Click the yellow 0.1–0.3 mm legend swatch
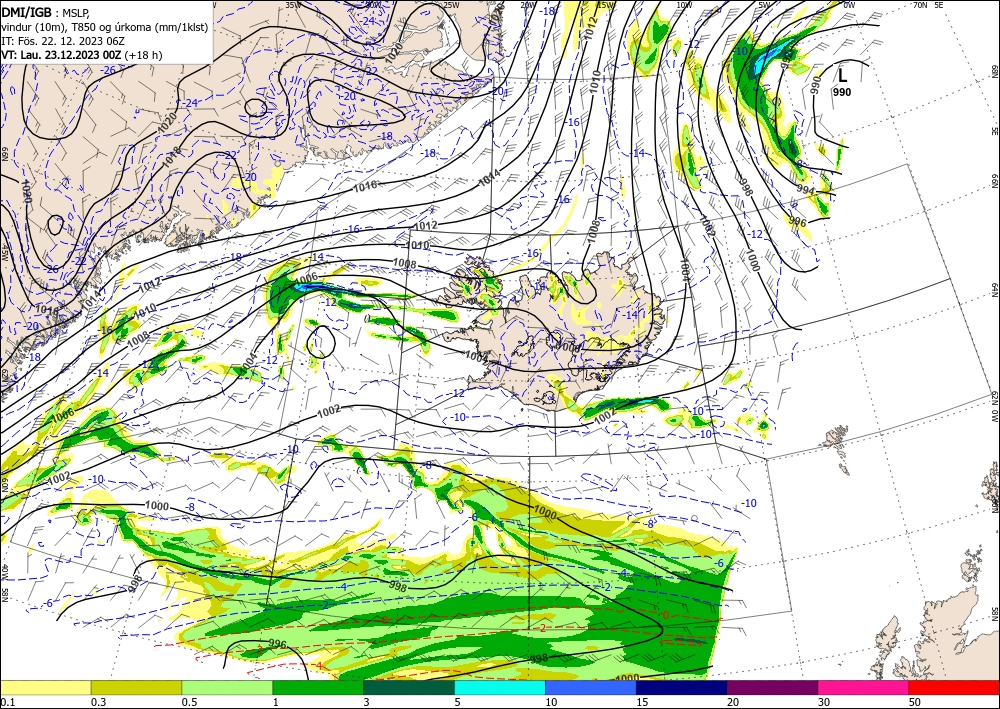 coord(45,687)
